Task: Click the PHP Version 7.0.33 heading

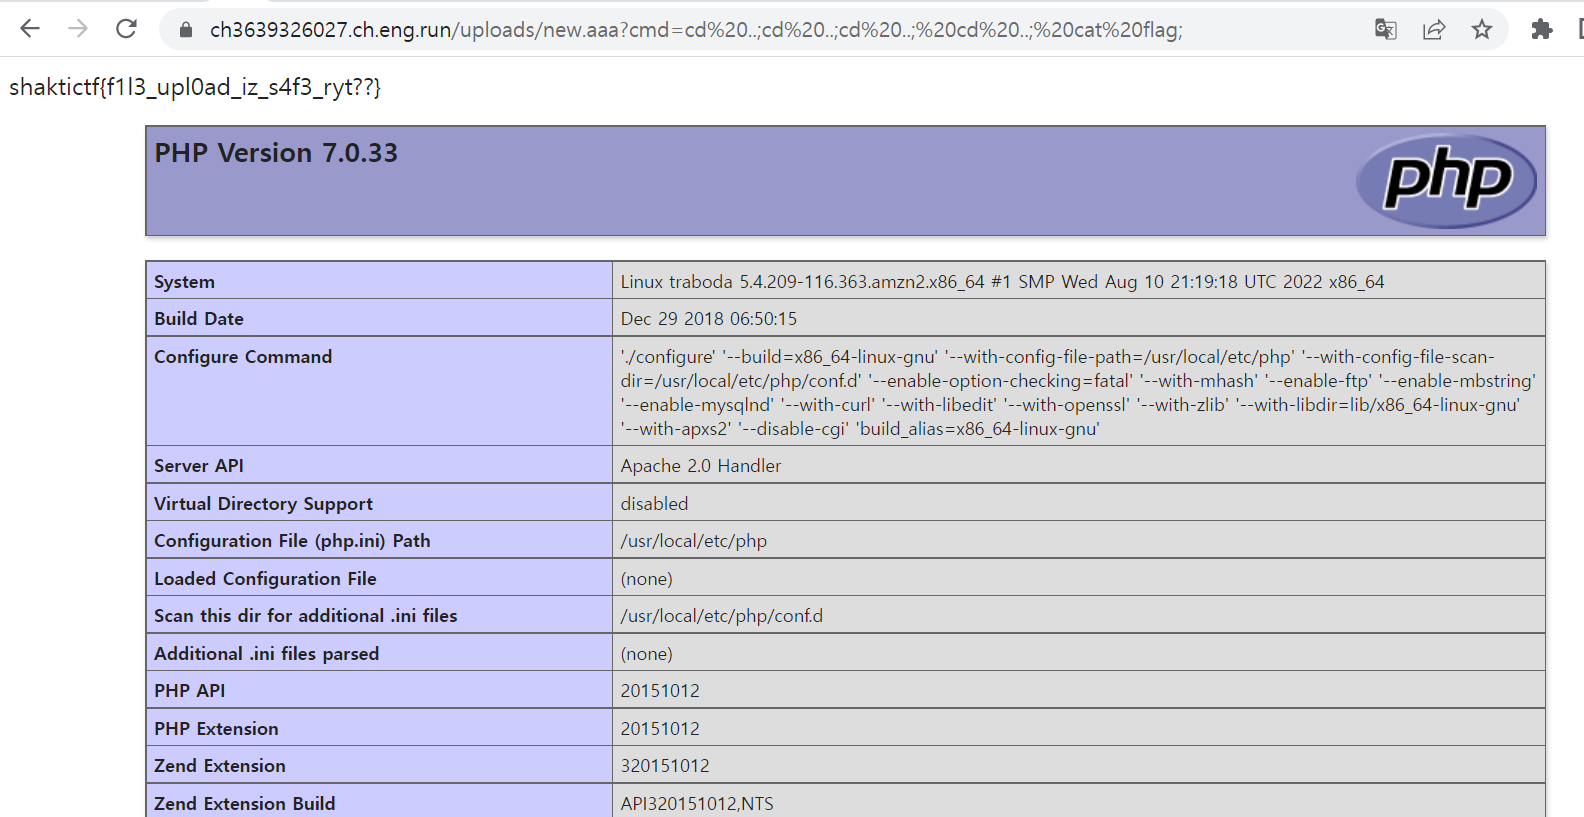Action: (x=276, y=153)
